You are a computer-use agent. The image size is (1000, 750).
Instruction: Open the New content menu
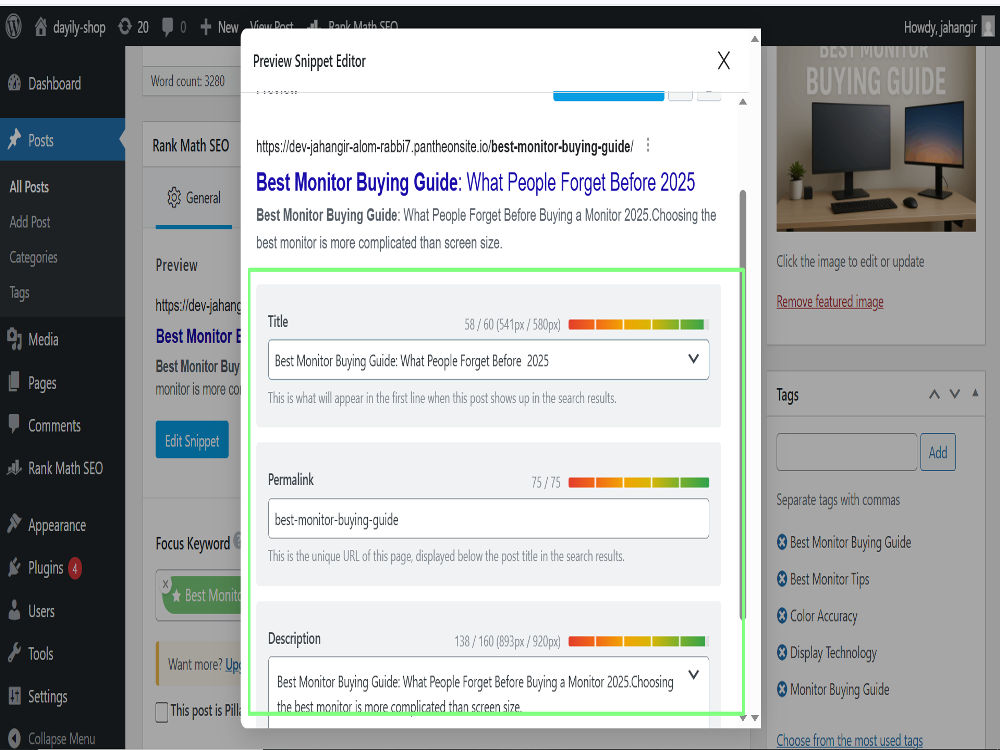(x=219, y=27)
